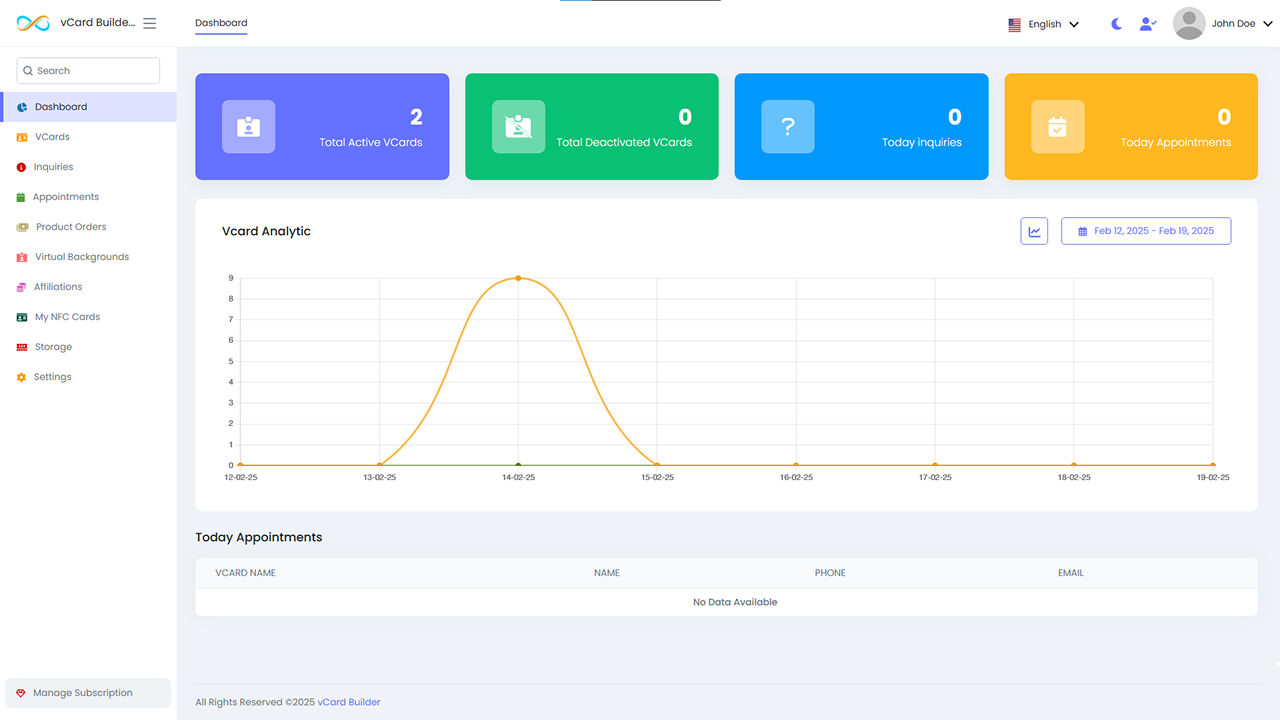
Task: Open the Feb 12 - Feb 19 date range picker
Action: tap(1146, 231)
